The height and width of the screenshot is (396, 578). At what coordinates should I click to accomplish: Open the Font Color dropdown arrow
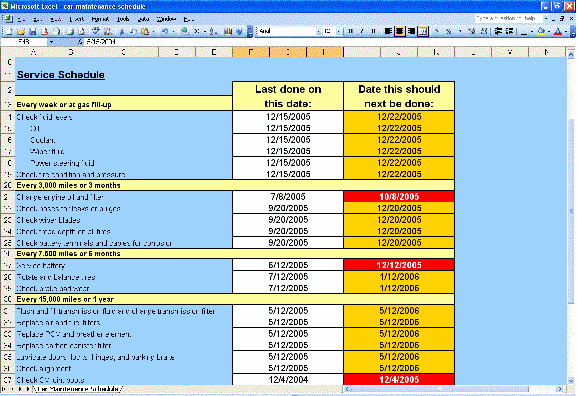pyautogui.click(x=566, y=31)
